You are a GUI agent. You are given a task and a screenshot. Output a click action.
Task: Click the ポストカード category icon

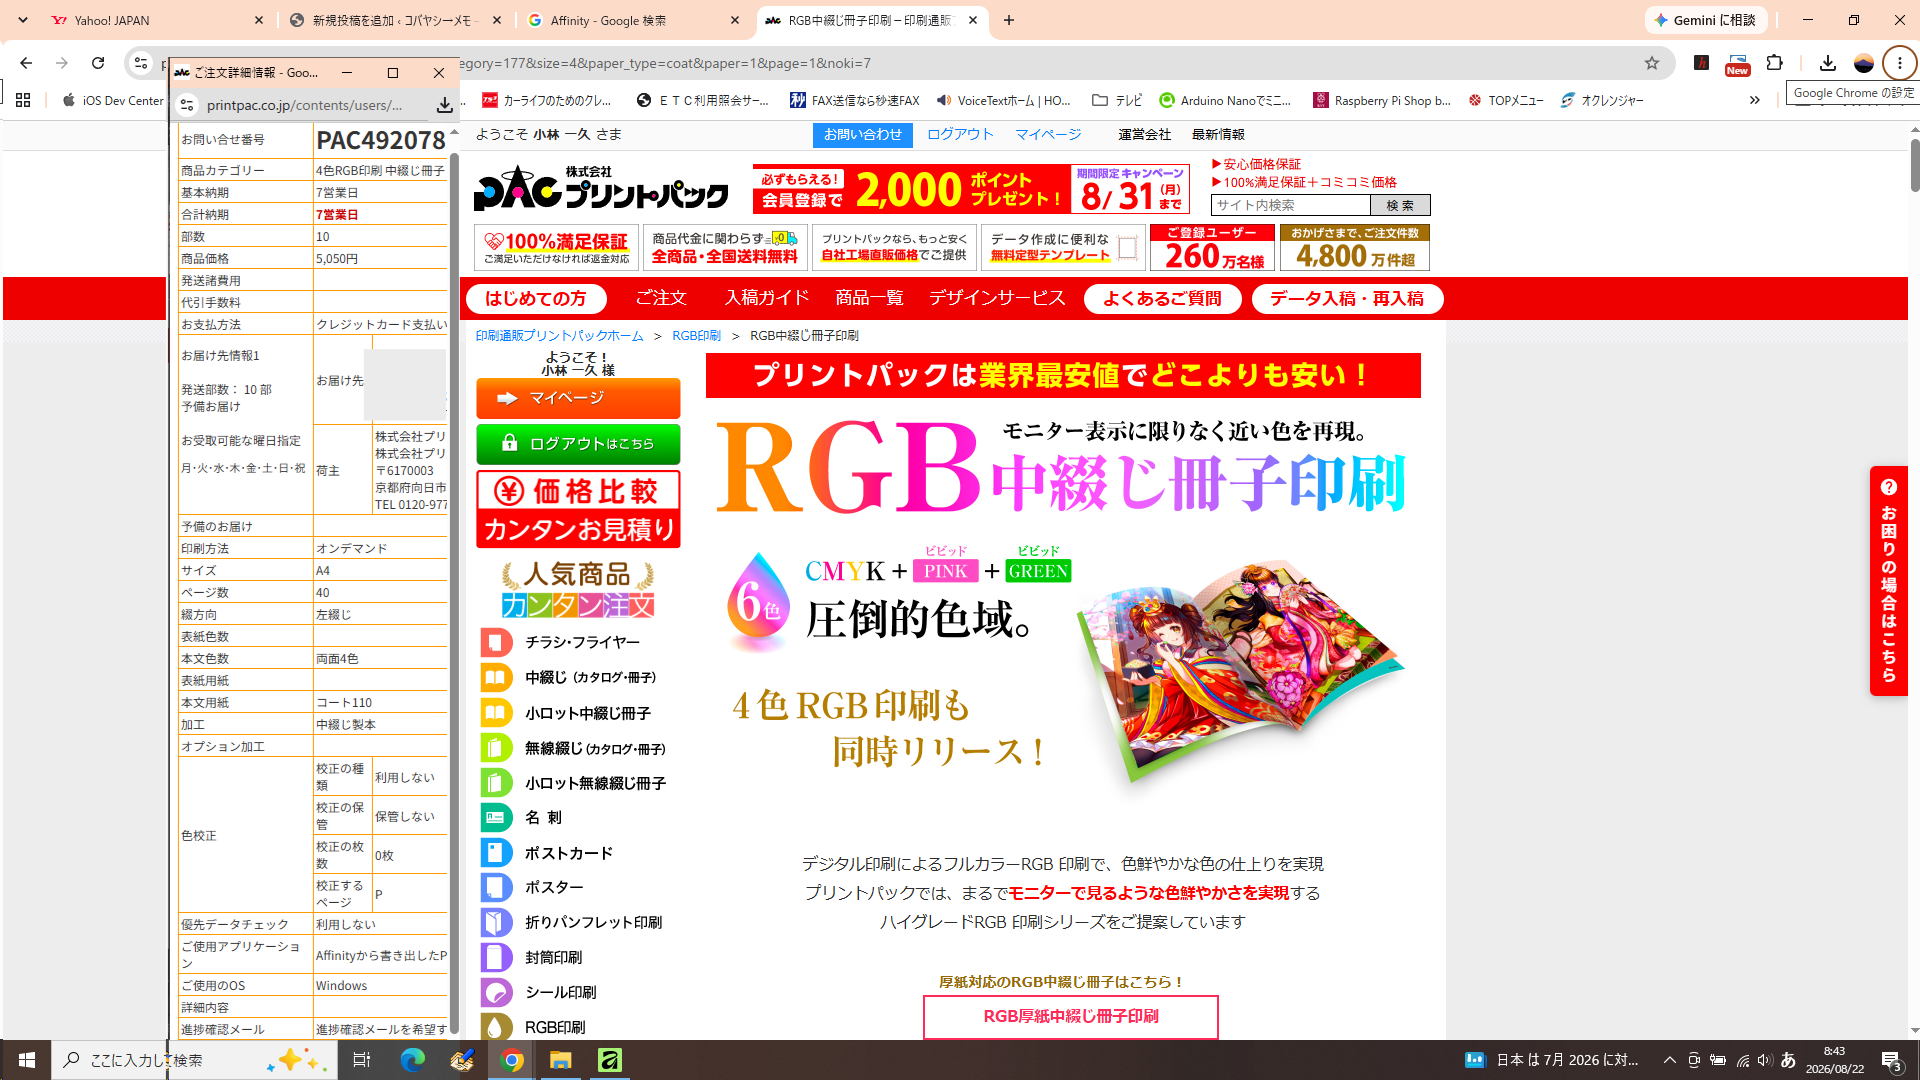tap(496, 853)
